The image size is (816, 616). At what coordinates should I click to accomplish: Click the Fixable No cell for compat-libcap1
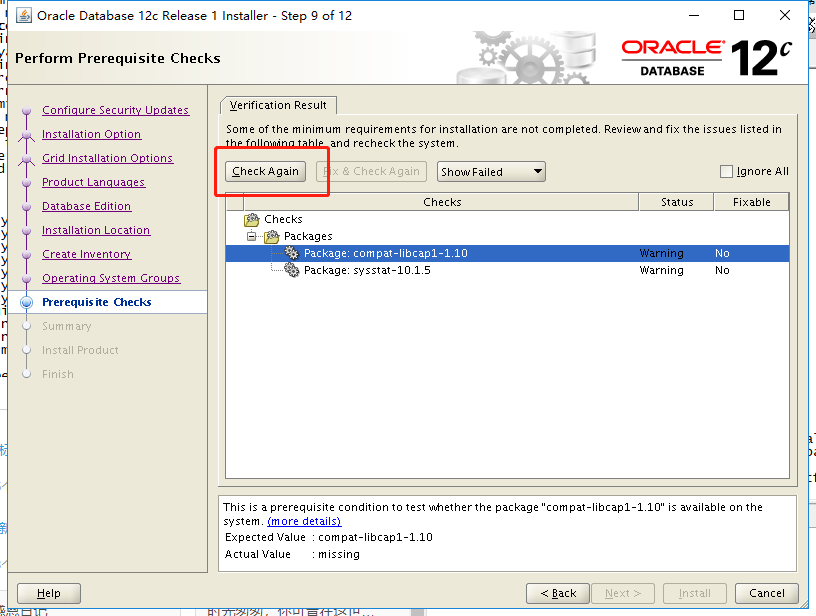coord(722,253)
